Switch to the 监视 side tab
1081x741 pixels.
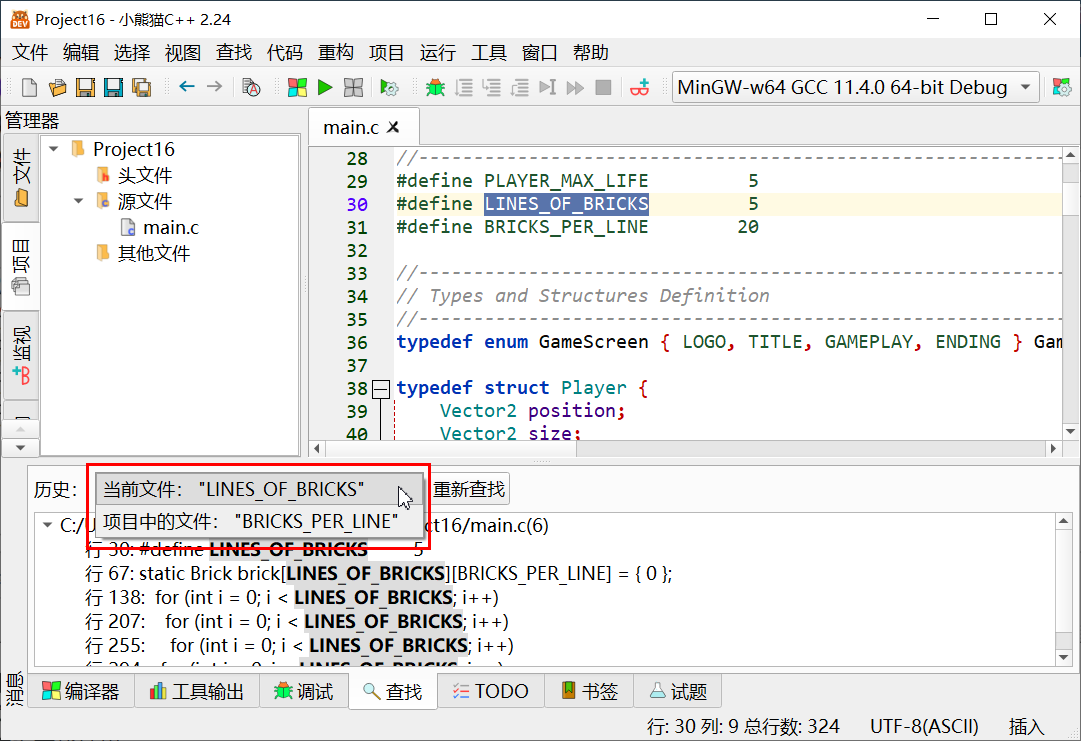click(x=21, y=355)
